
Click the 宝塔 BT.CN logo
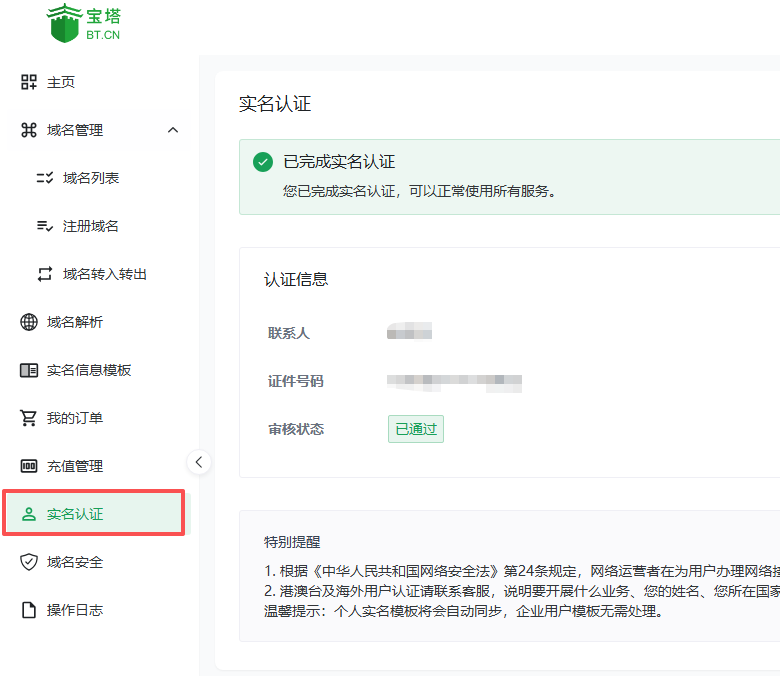(x=84, y=23)
